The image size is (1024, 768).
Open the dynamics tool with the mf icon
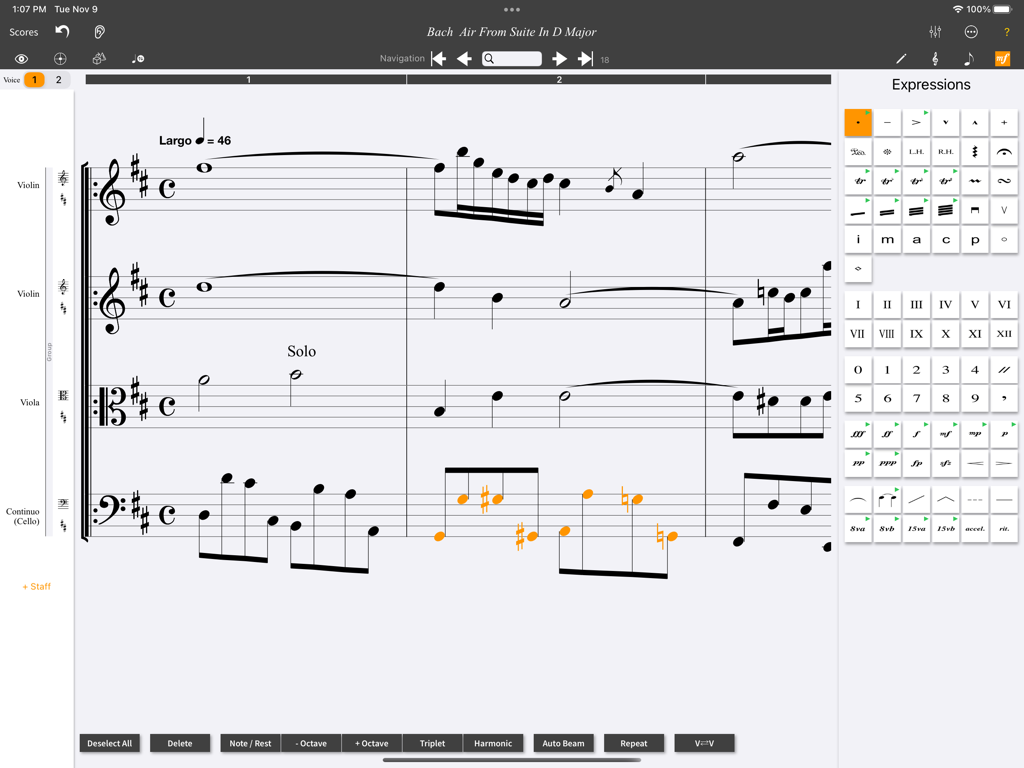click(1000, 58)
